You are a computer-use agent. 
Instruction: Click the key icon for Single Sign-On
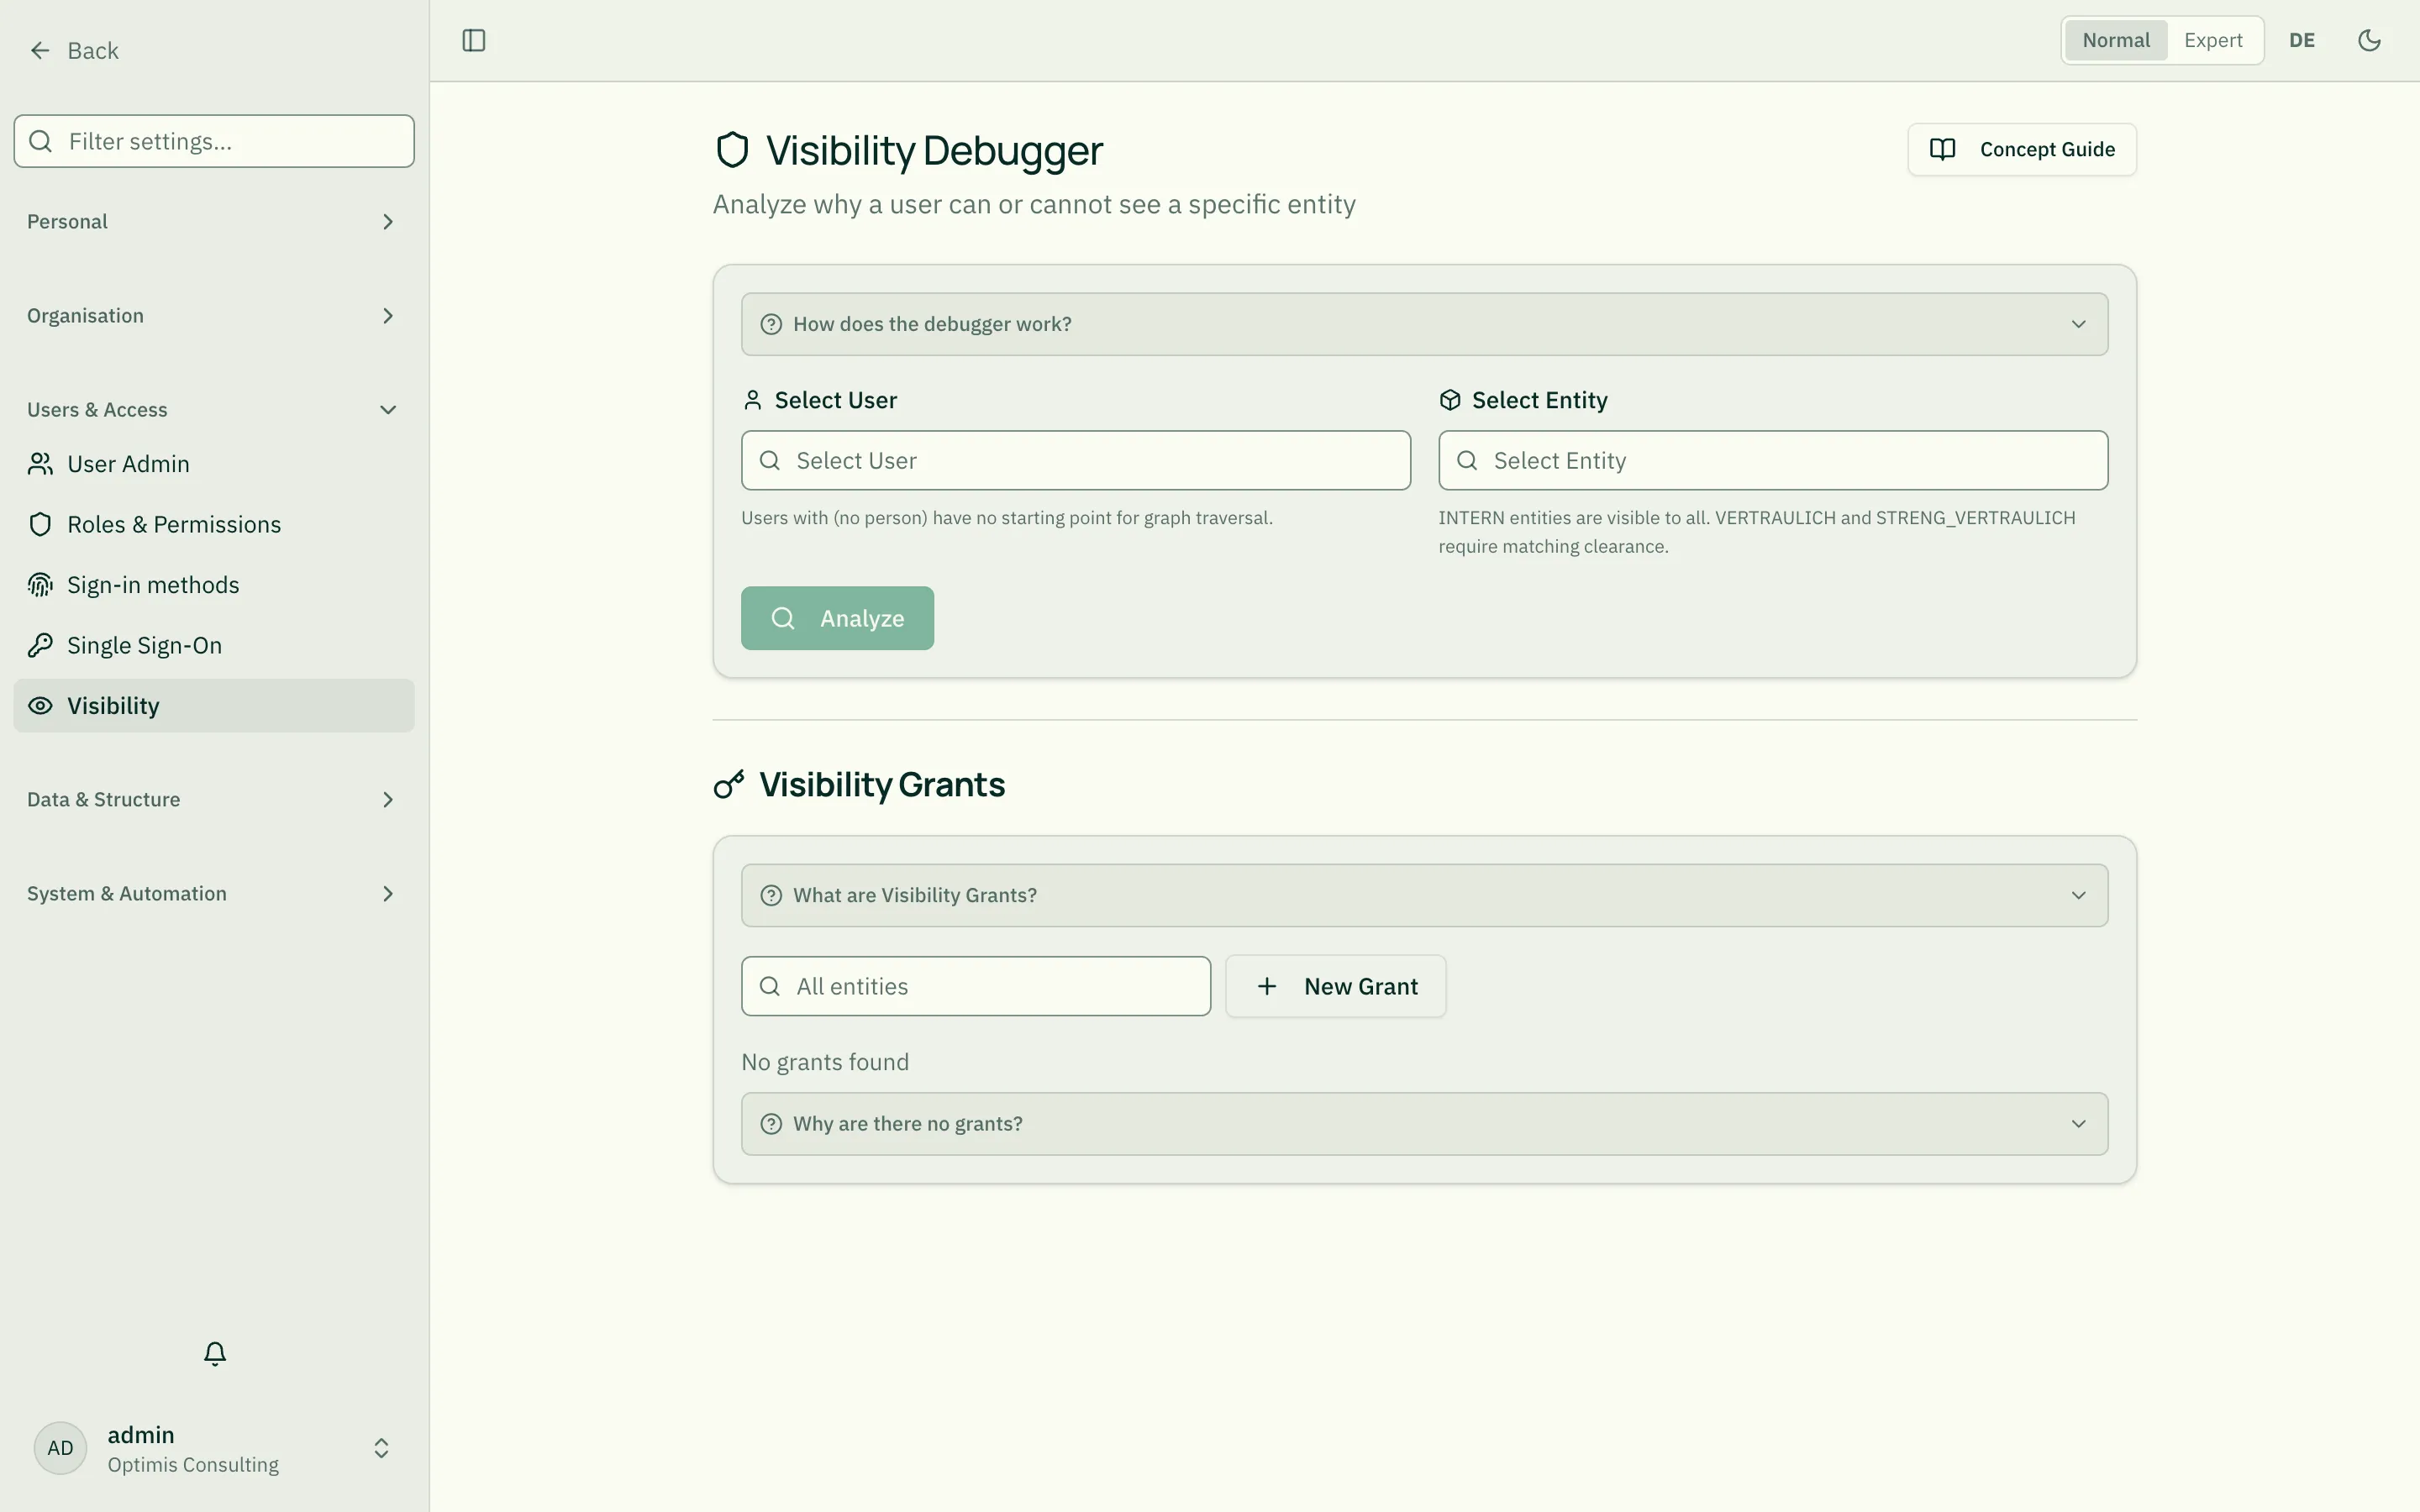(40, 645)
